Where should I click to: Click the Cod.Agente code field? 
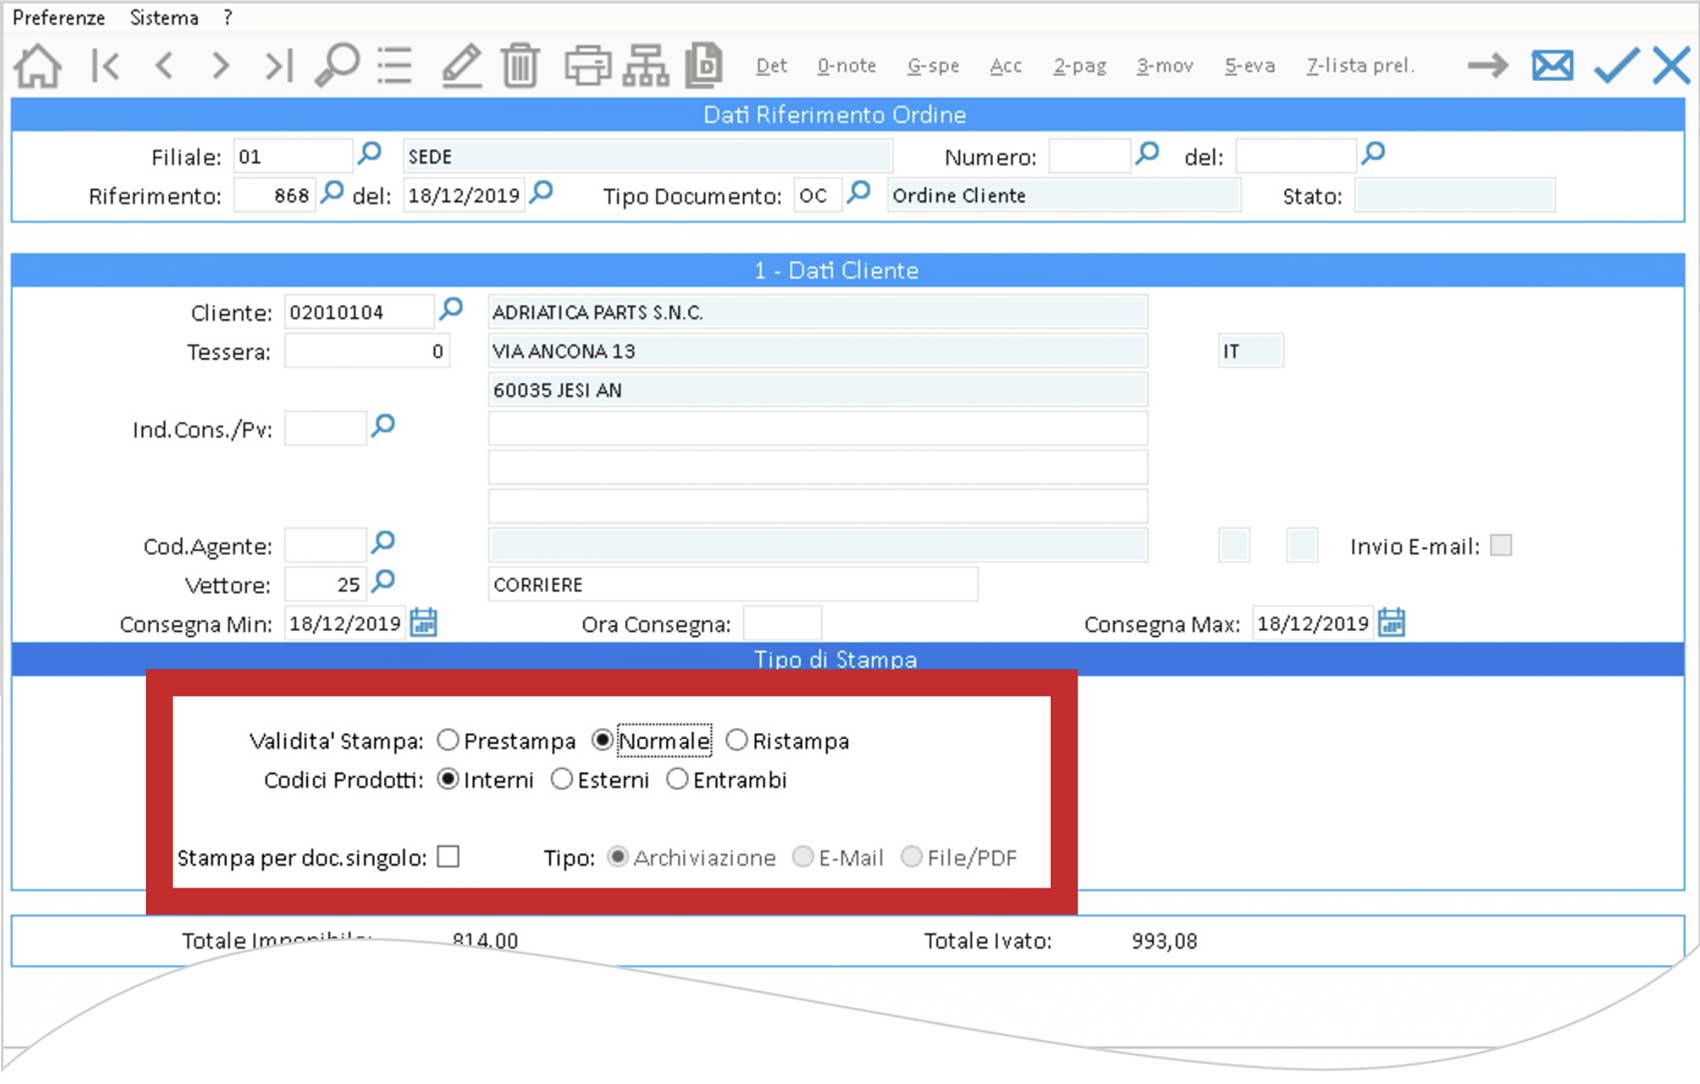click(x=325, y=545)
